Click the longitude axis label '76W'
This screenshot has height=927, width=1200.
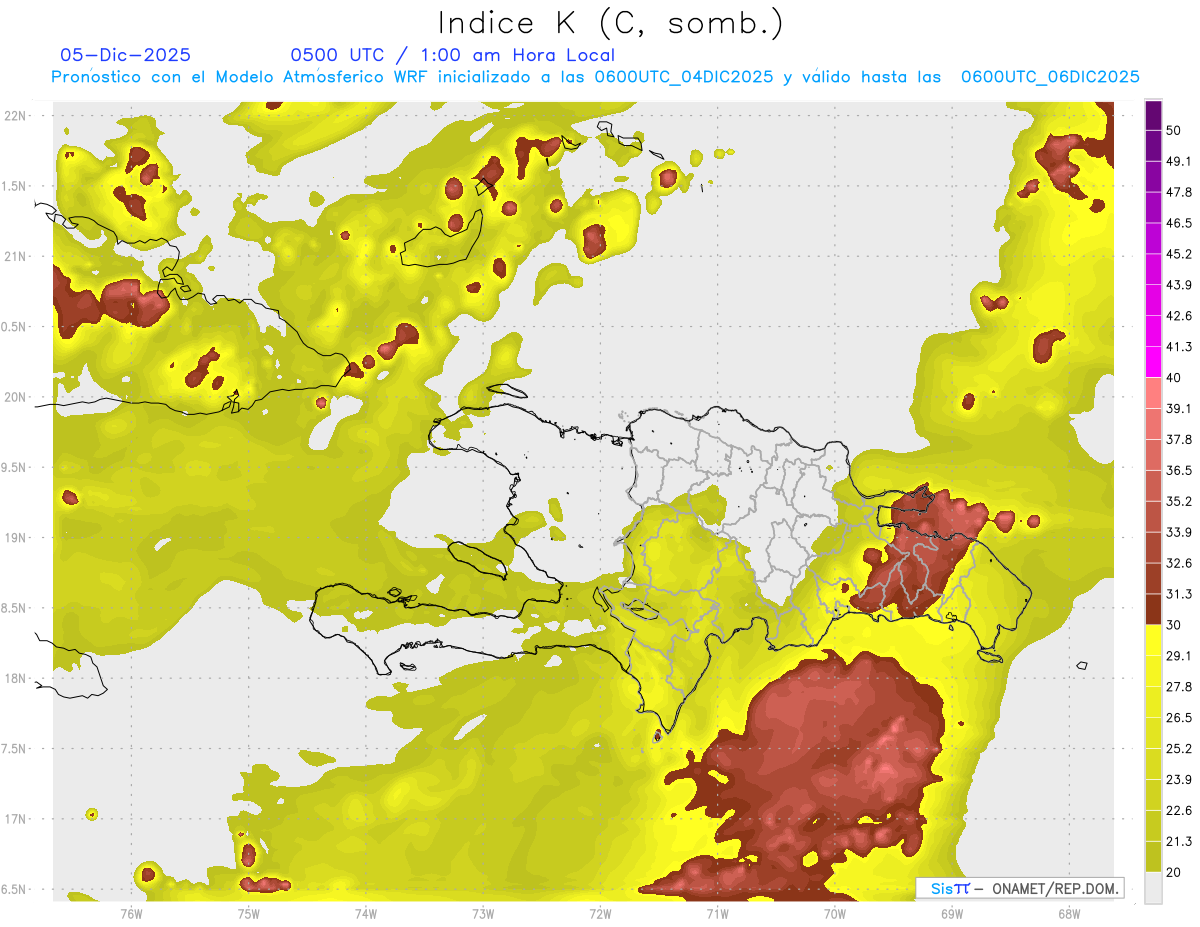pyautogui.click(x=131, y=913)
